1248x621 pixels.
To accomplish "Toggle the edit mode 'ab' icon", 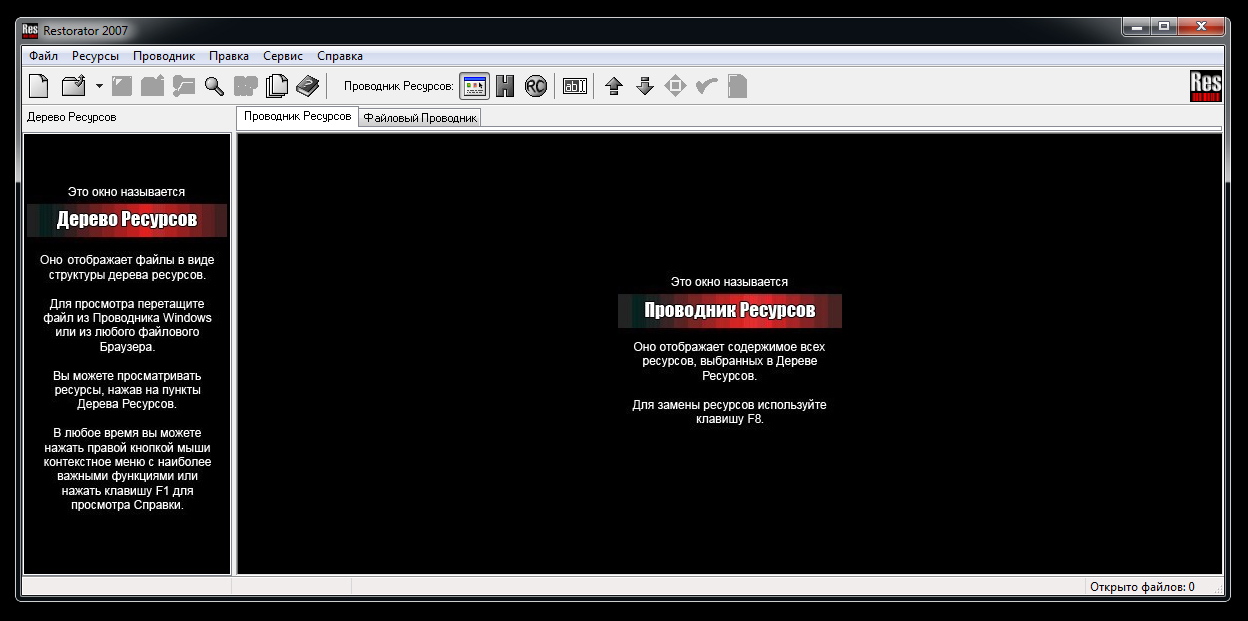I will pyautogui.click(x=575, y=86).
